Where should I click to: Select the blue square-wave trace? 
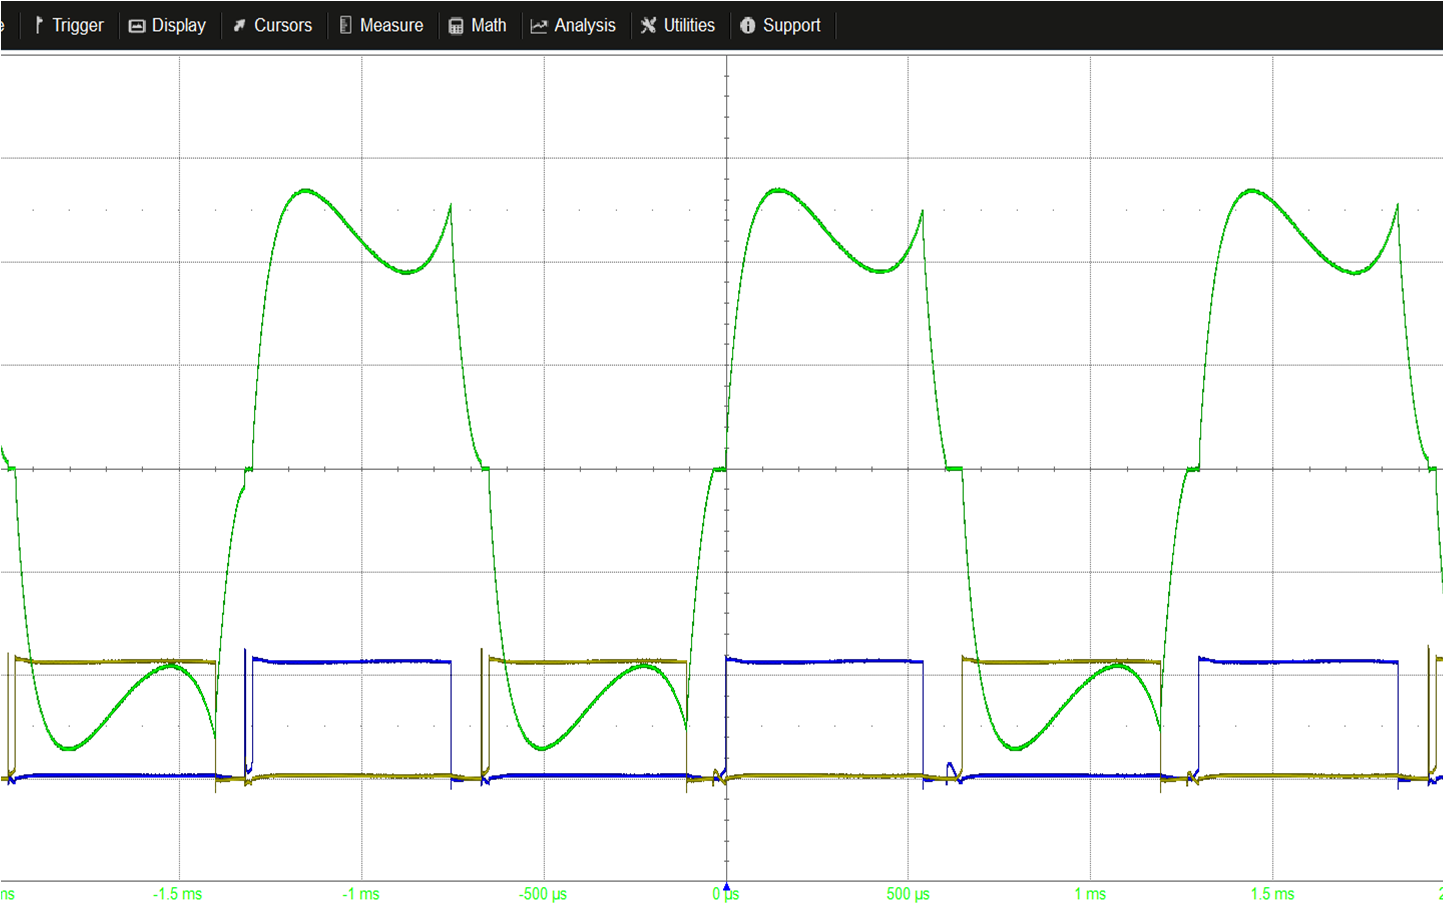(350, 661)
